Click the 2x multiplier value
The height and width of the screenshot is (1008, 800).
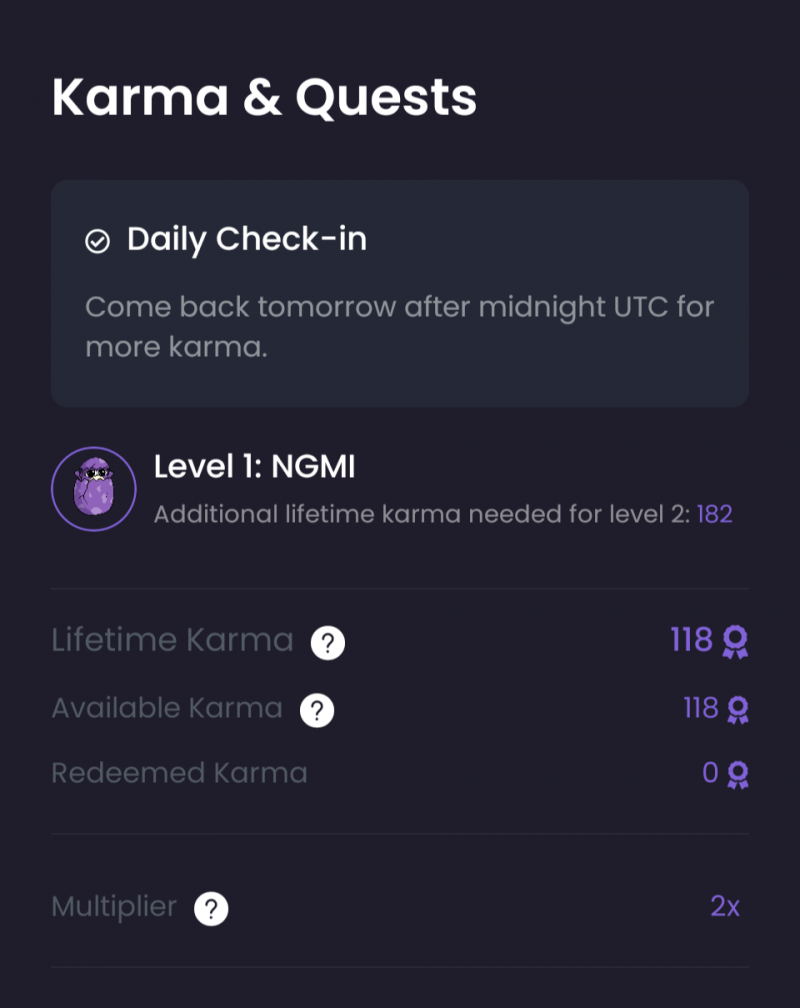(x=725, y=907)
